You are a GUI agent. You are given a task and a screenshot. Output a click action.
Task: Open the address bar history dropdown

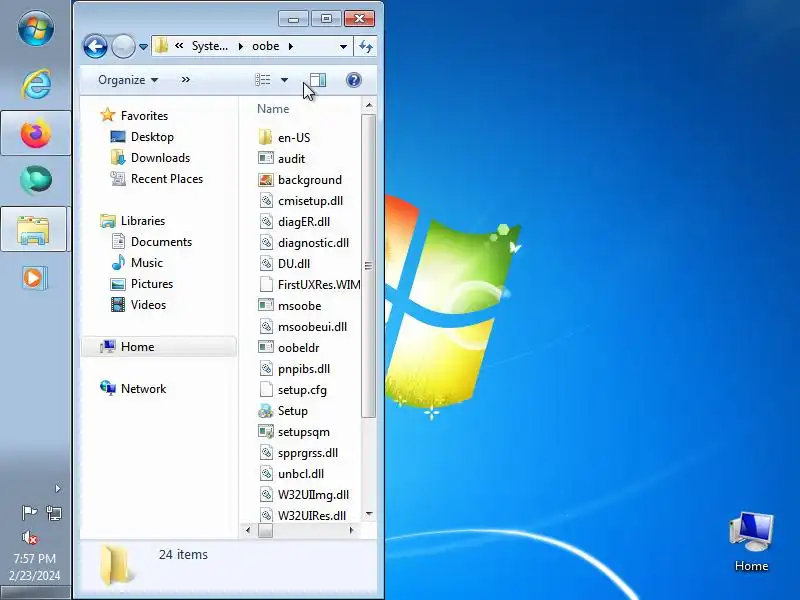(343, 46)
